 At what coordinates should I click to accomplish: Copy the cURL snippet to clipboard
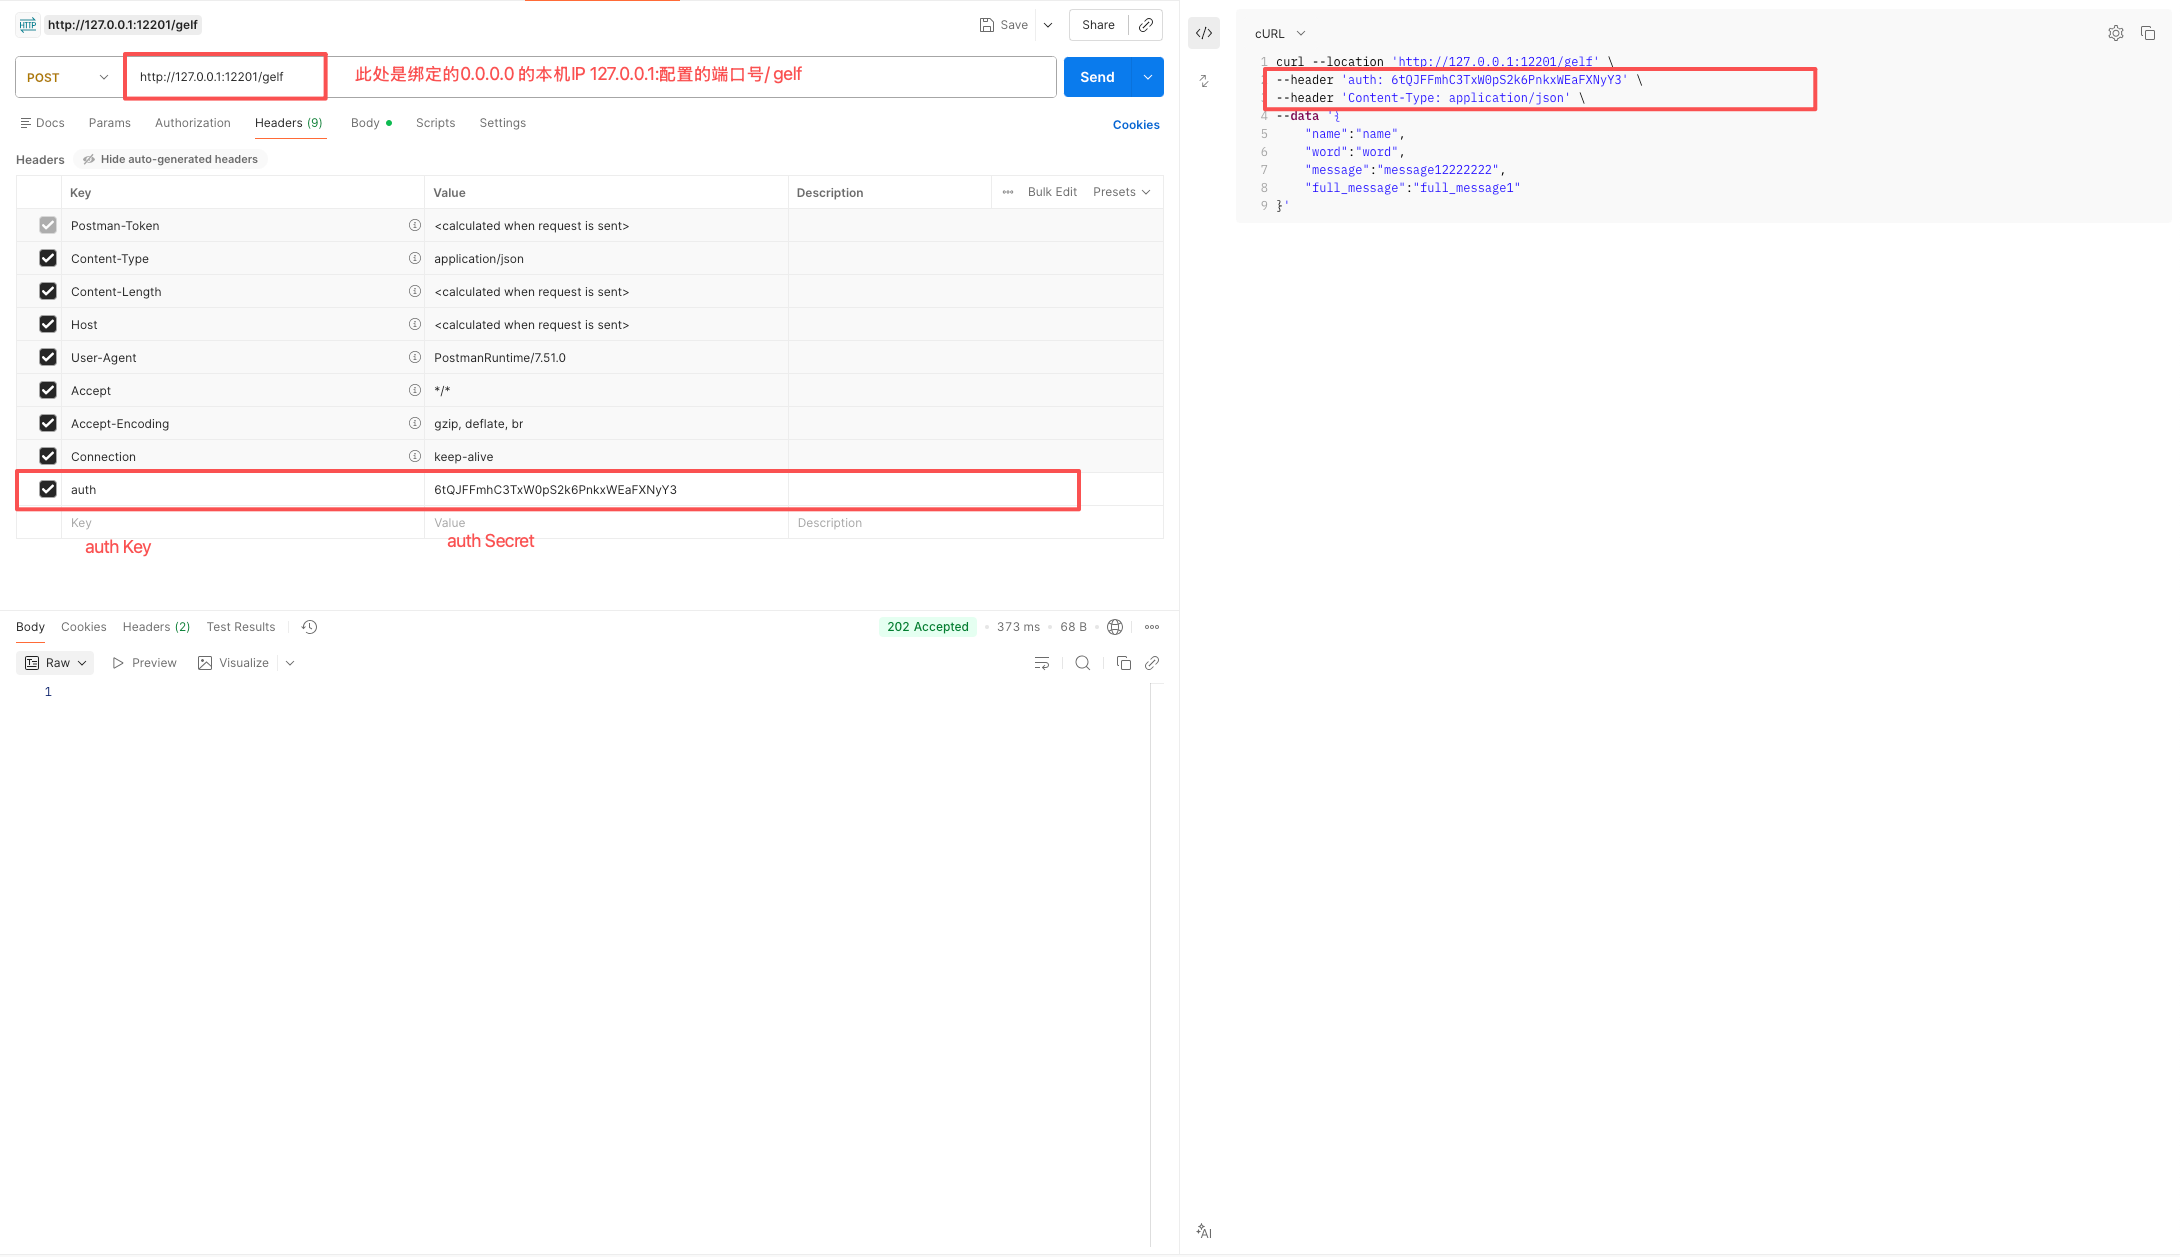click(x=2147, y=33)
